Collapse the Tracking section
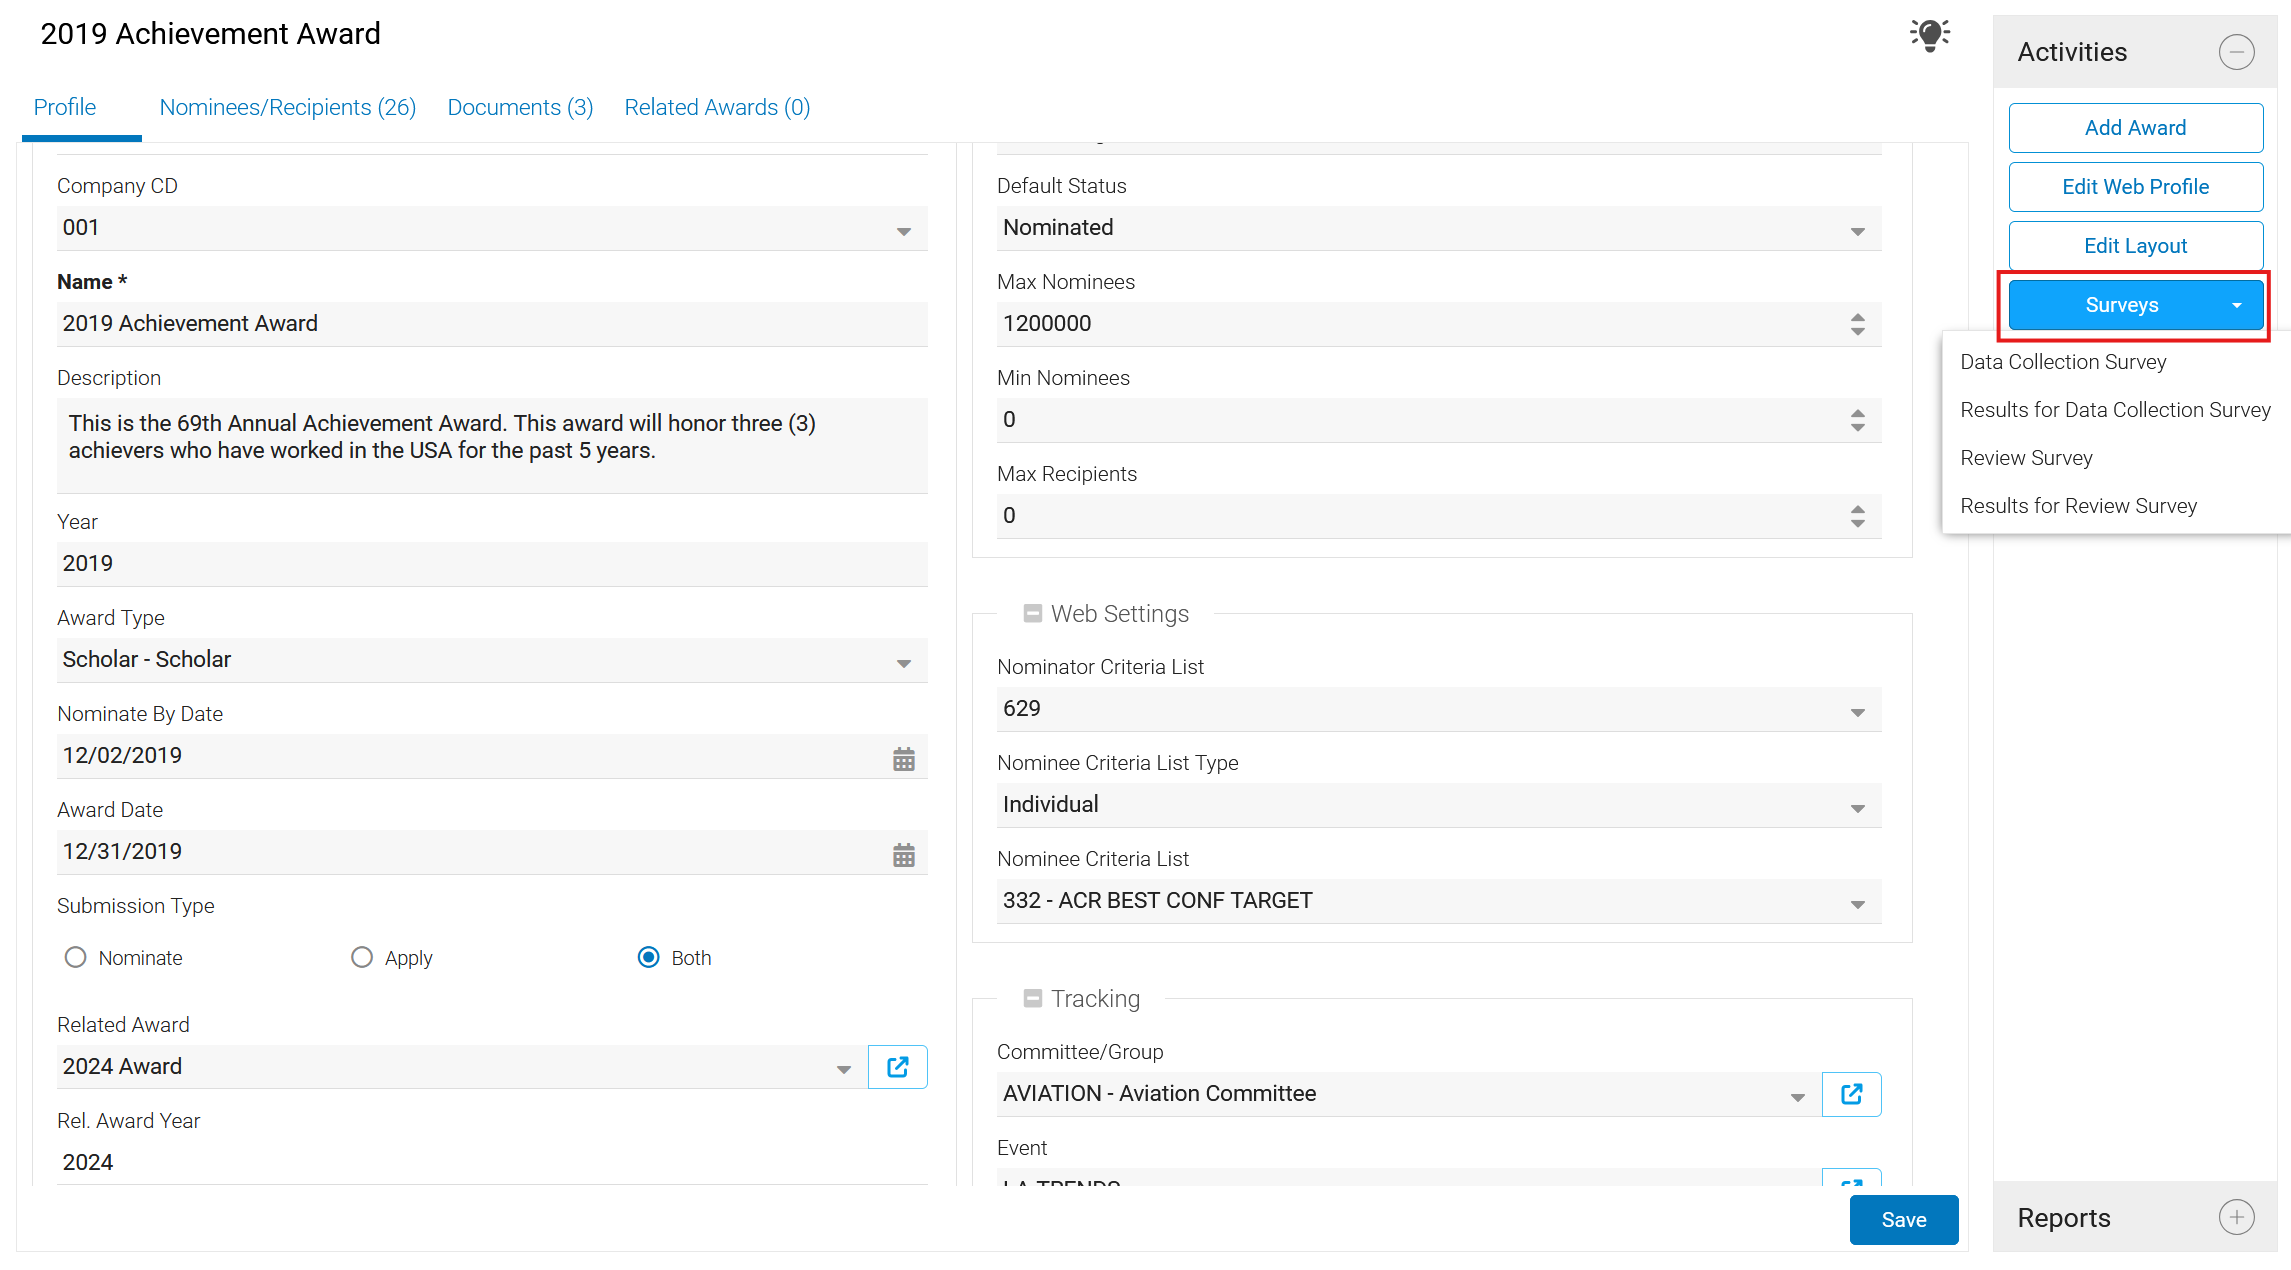The width and height of the screenshot is (2291, 1270). pos(1032,998)
